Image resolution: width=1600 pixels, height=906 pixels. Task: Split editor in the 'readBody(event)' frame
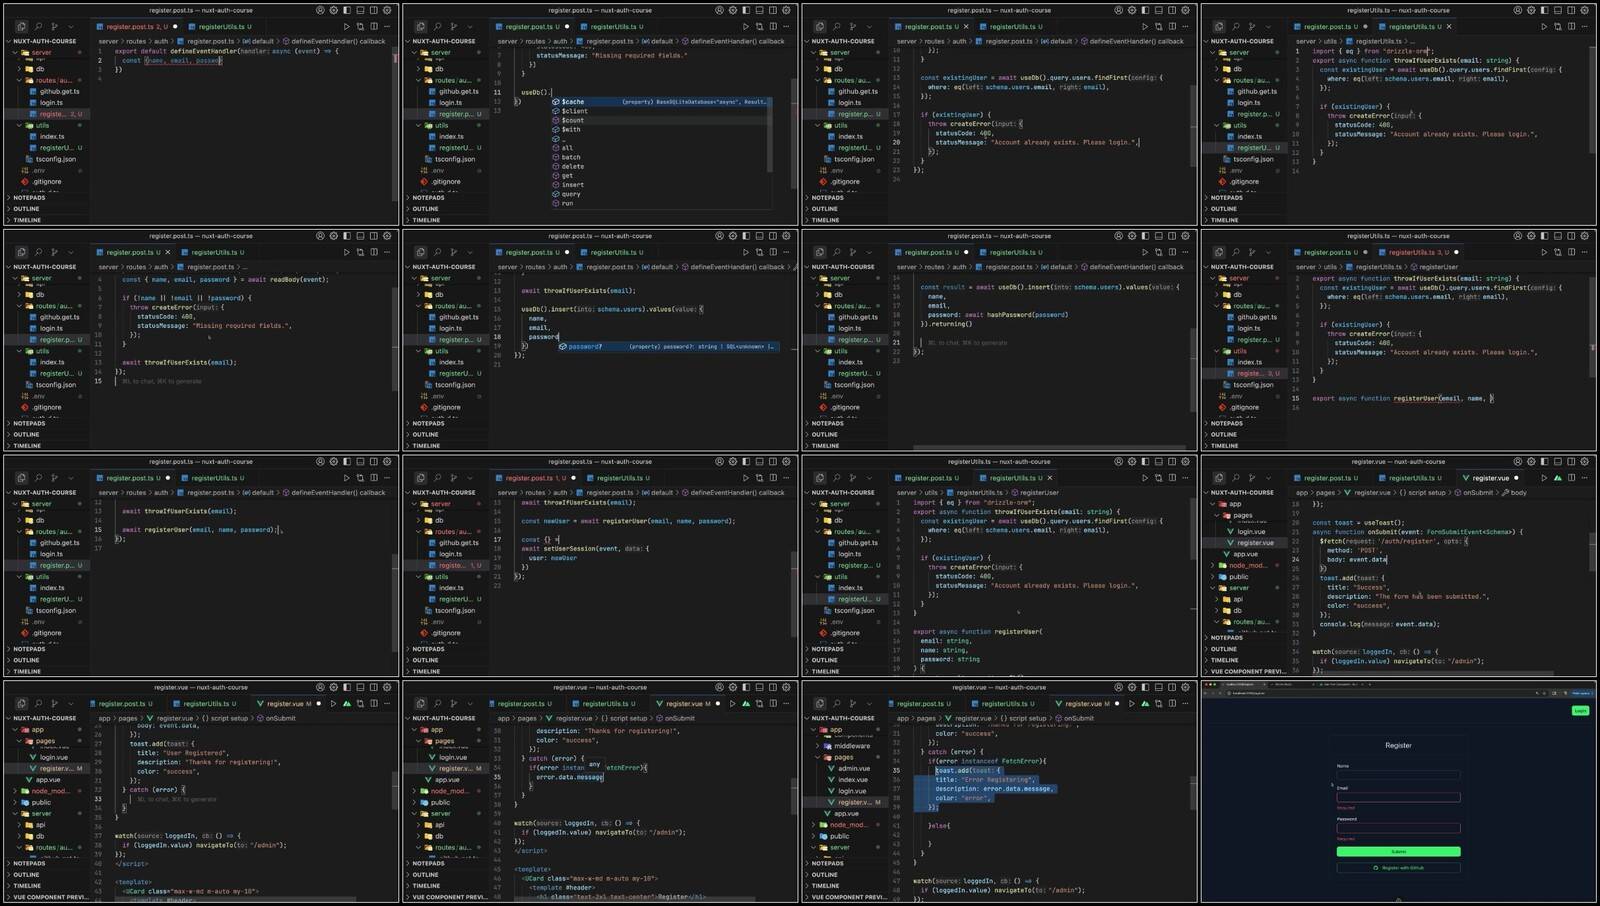click(x=374, y=252)
